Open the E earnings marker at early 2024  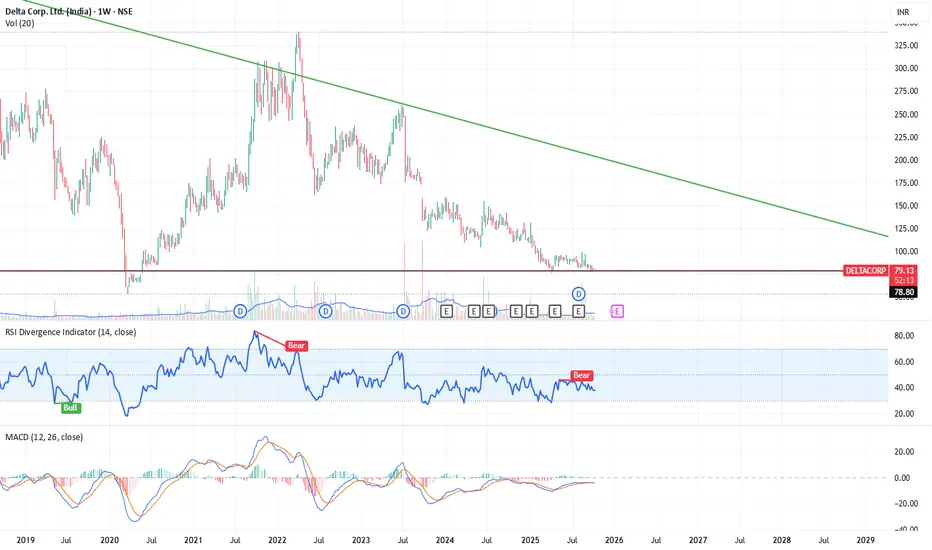coord(446,311)
